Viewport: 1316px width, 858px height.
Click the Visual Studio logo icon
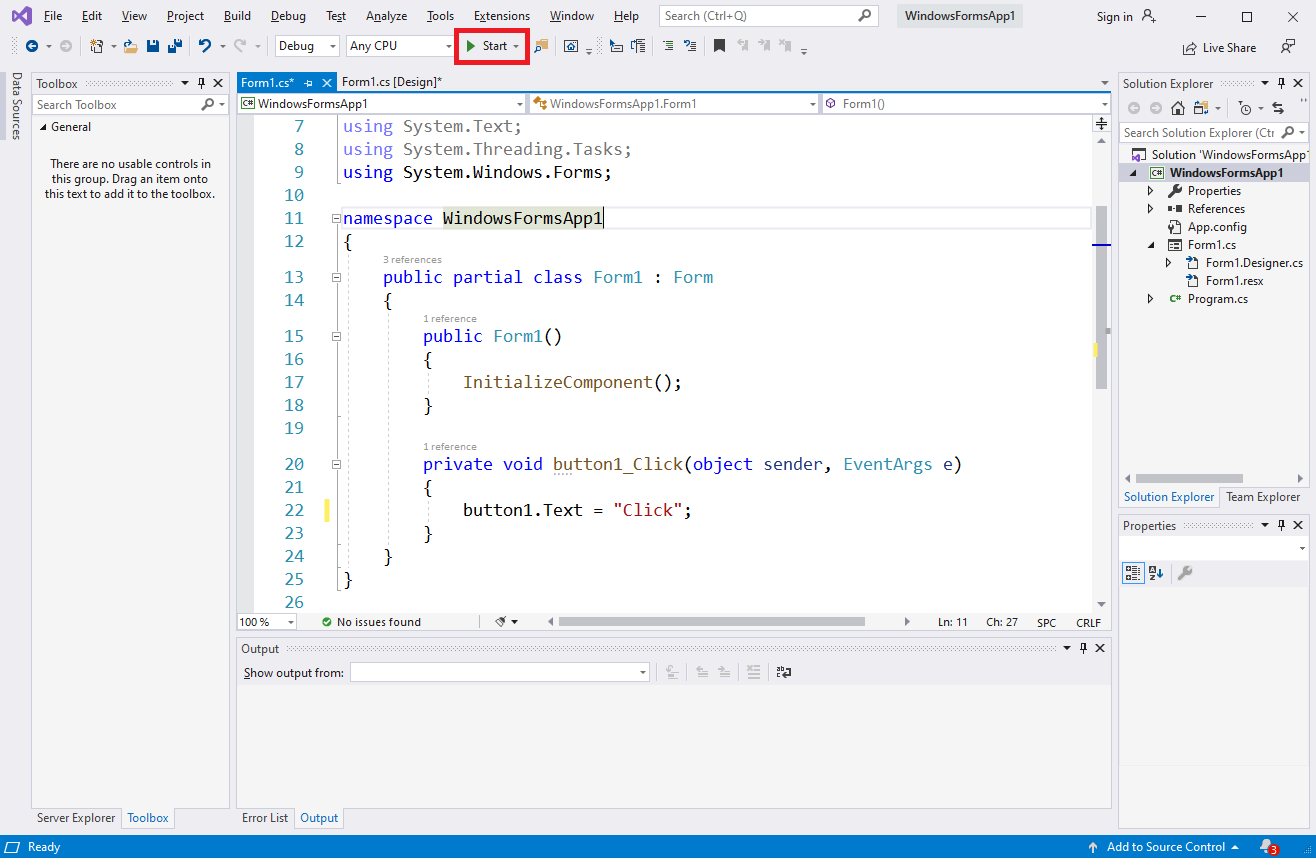pos(21,16)
